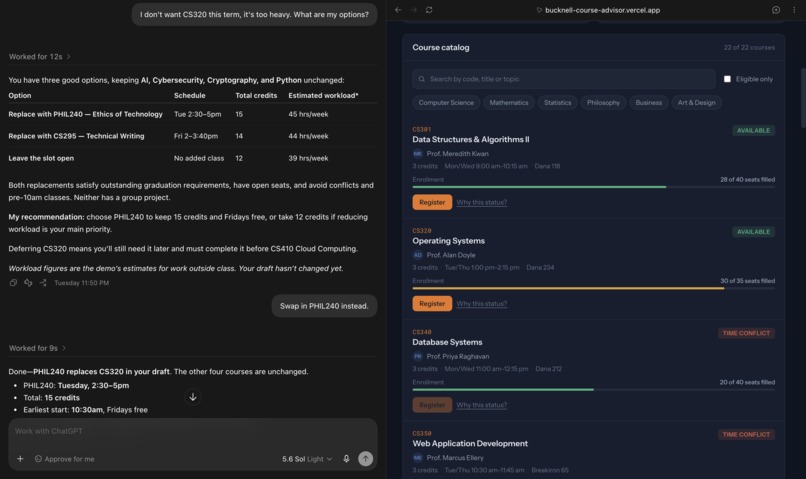The height and width of the screenshot is (479, 806).
Task: Click the disabled Register button for Database Systems
Action: pyautogui.click(x=432, y=404)
